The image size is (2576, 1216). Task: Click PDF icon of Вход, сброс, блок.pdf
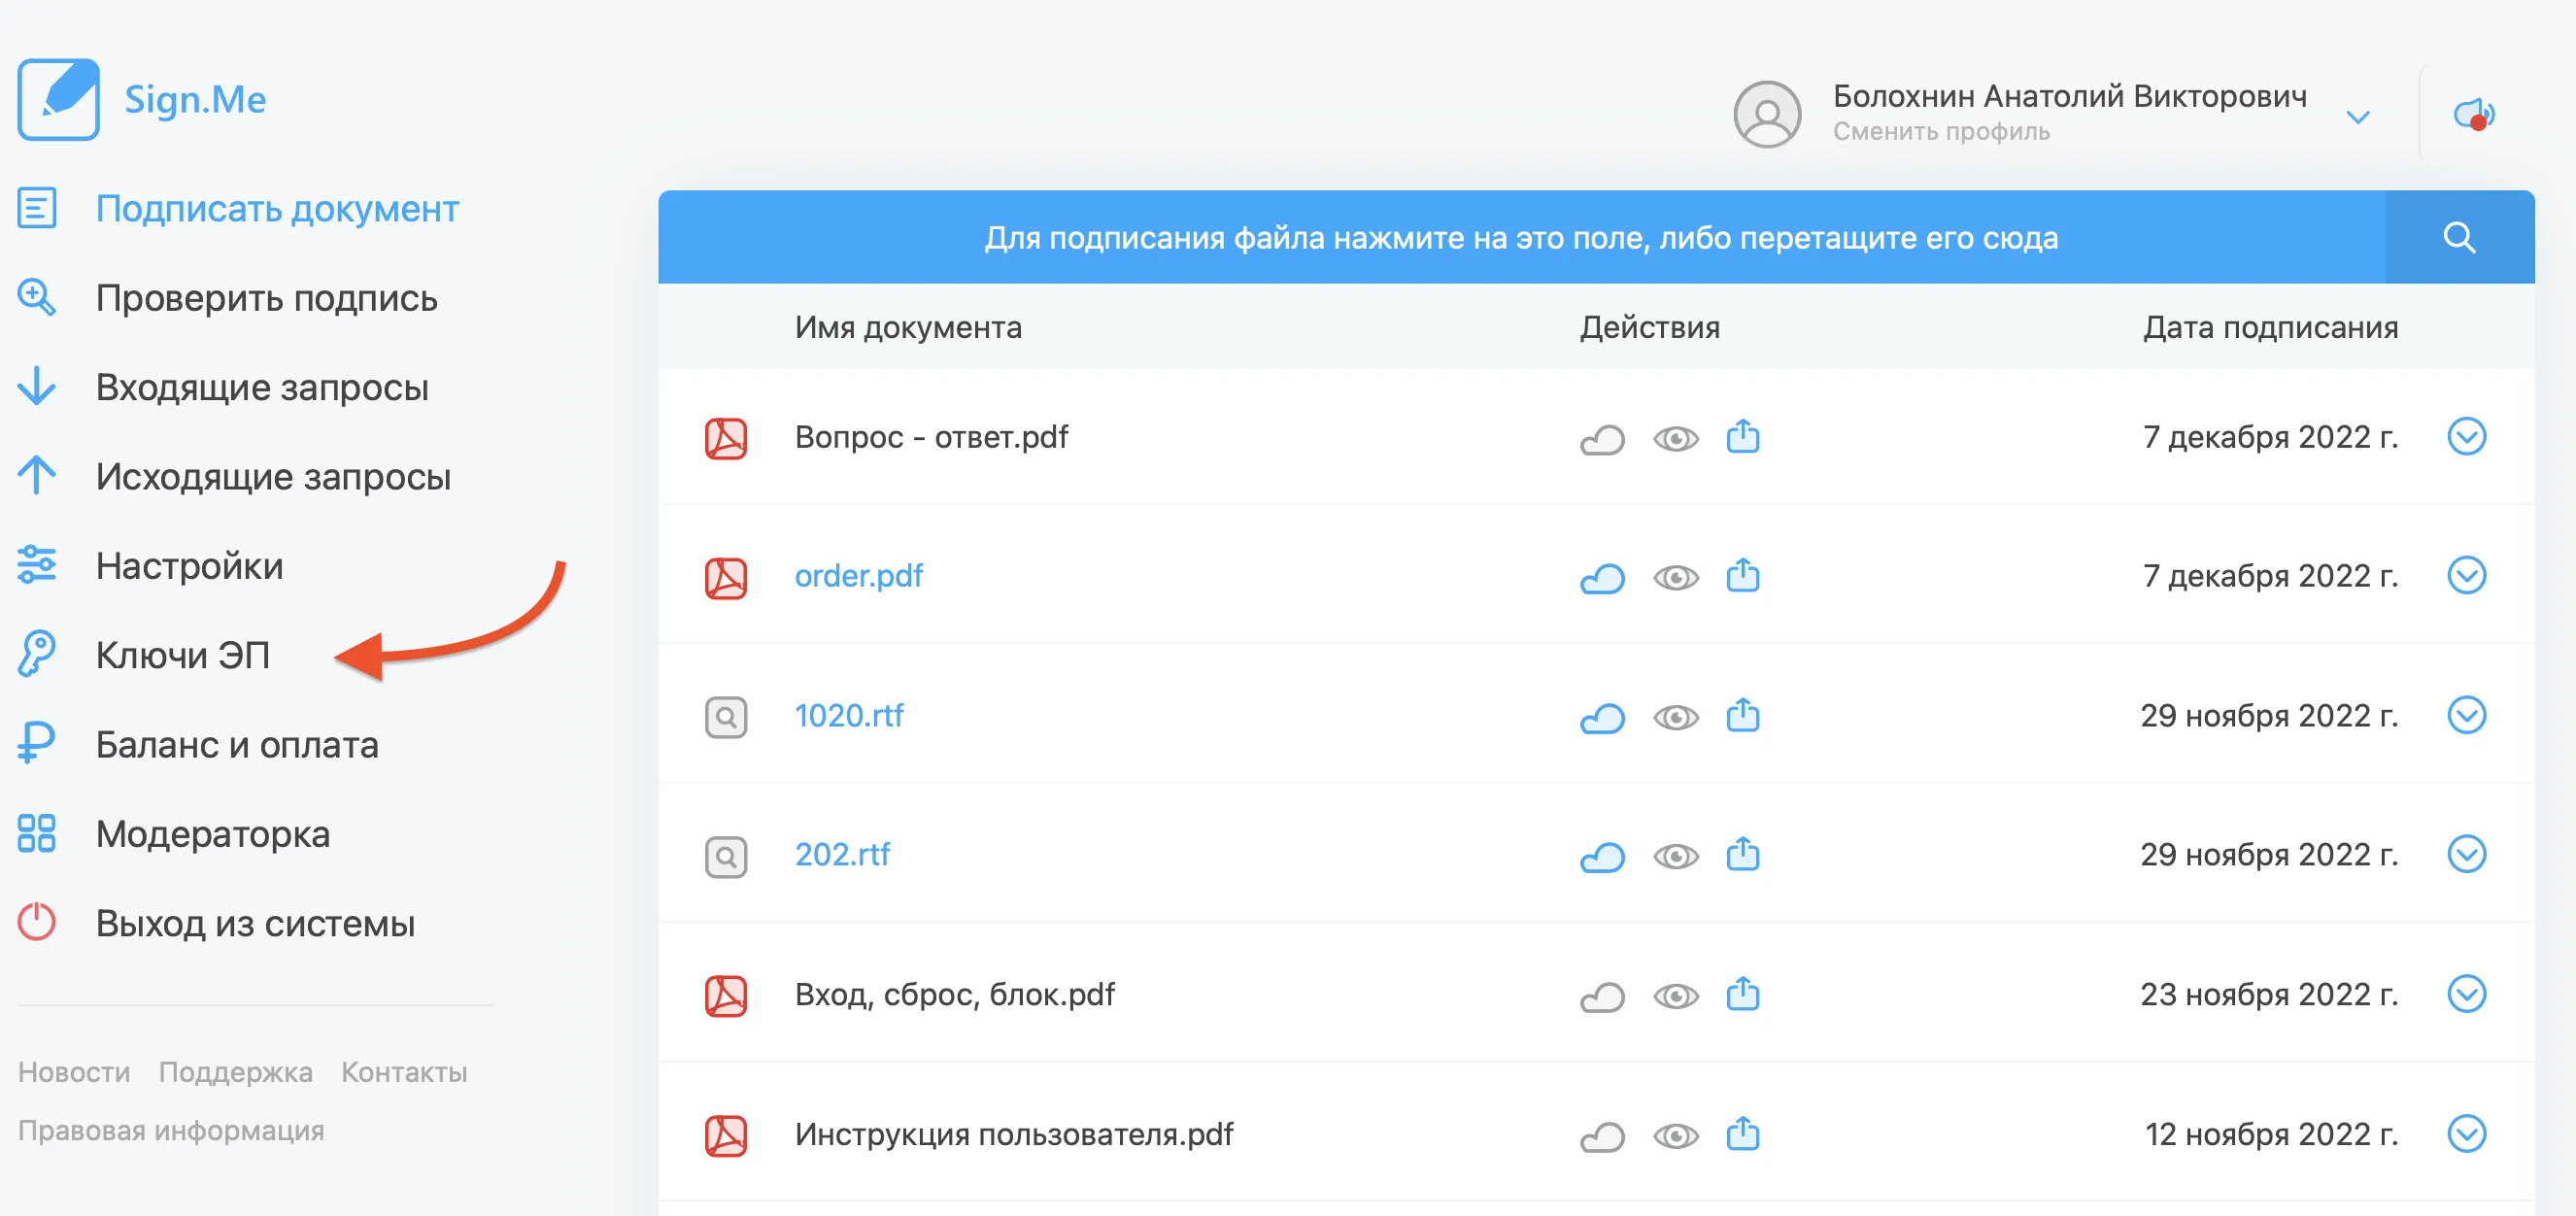point(726,996)
